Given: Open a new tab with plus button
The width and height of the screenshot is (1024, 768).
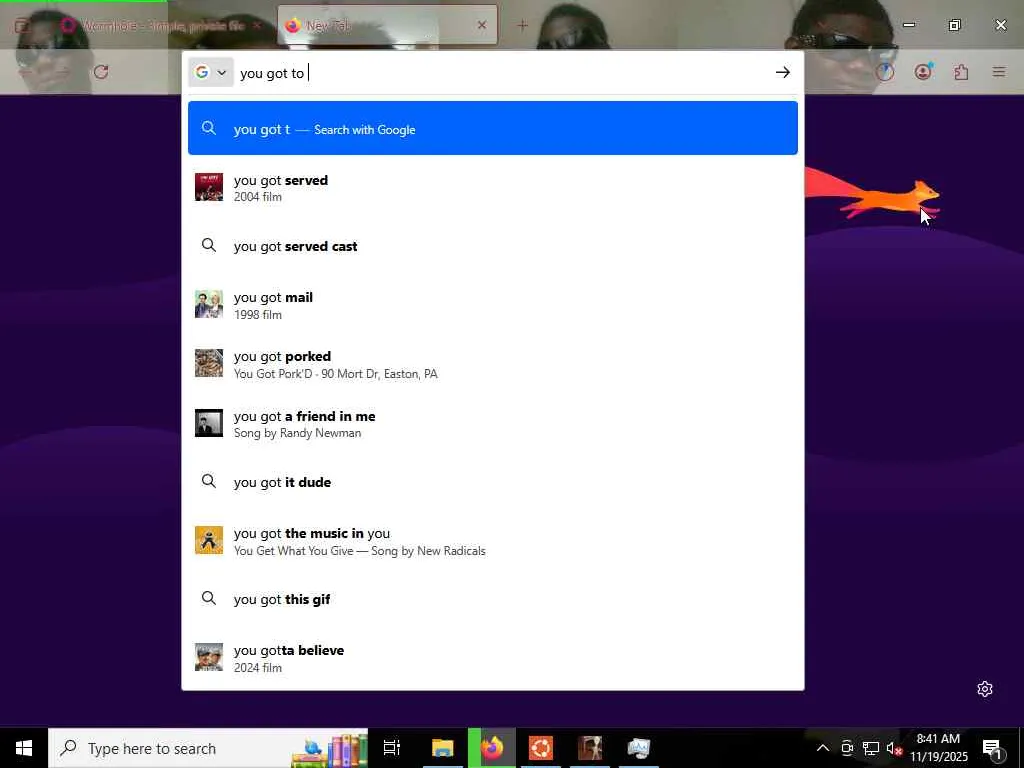Looking at the screenshot, I should point(522,25).
